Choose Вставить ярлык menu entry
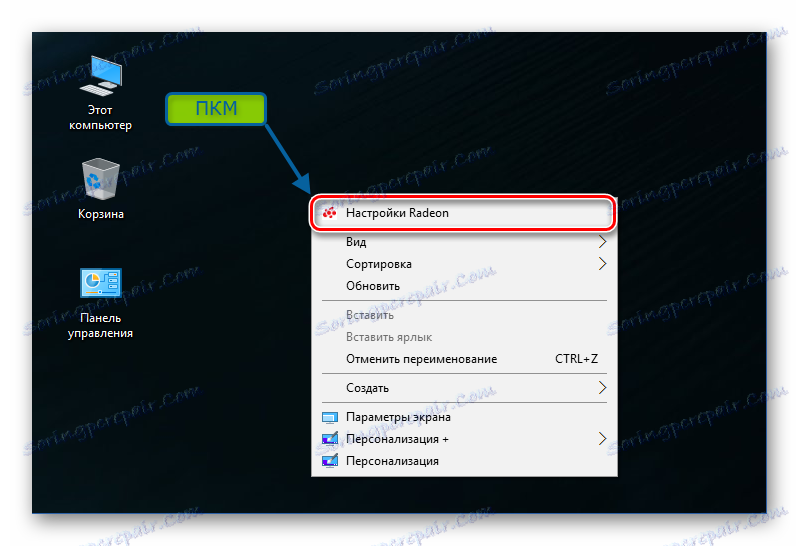 click(464, 337)
